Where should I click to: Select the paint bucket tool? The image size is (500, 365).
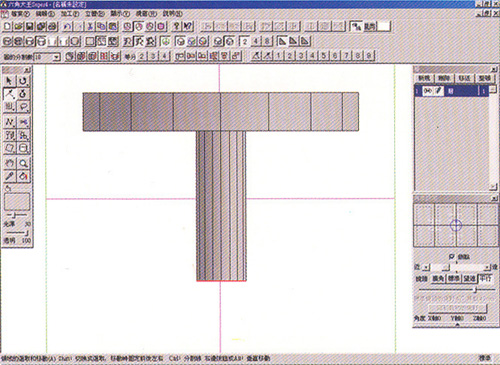tap(23, 176)
